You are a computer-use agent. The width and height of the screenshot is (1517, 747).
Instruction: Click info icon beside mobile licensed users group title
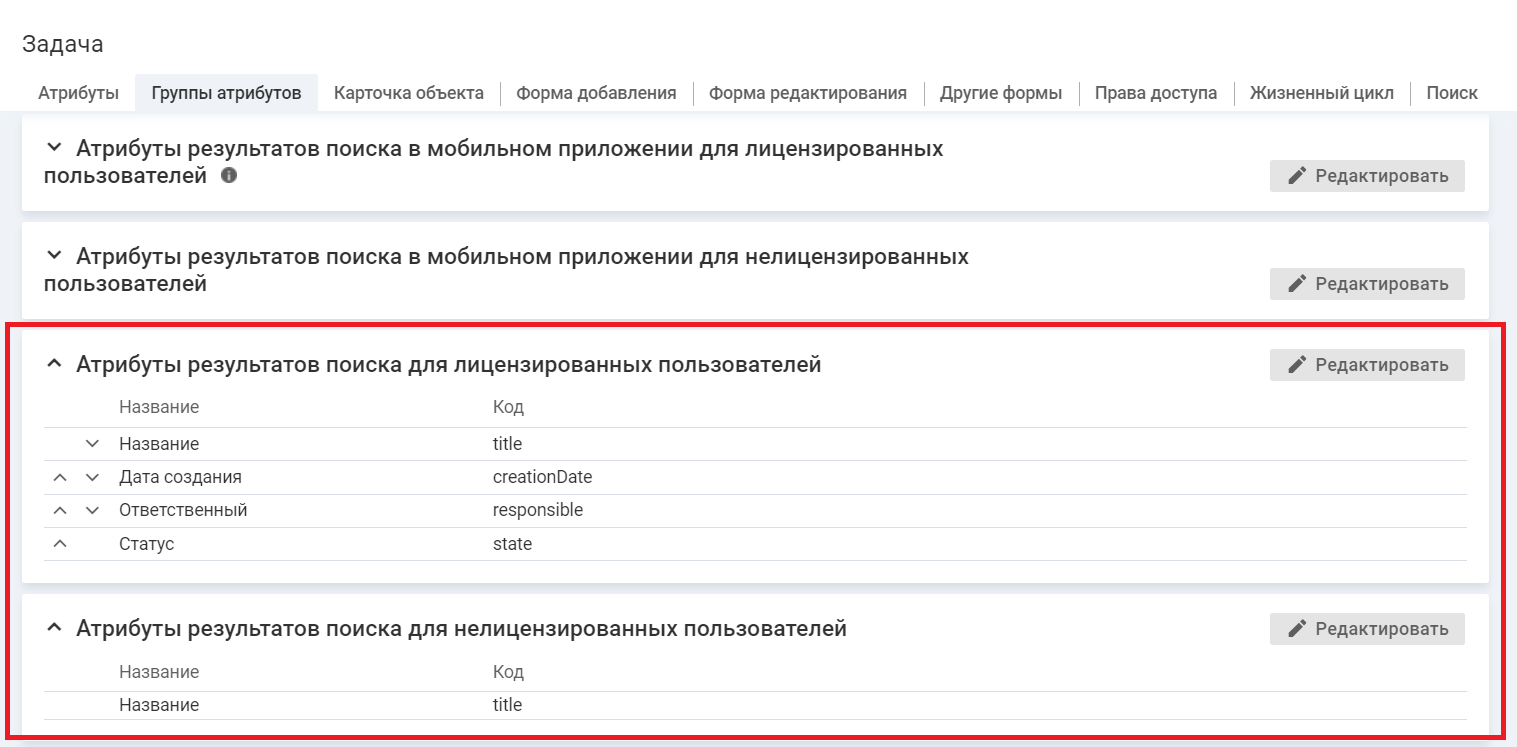click(x=229, y=176)
